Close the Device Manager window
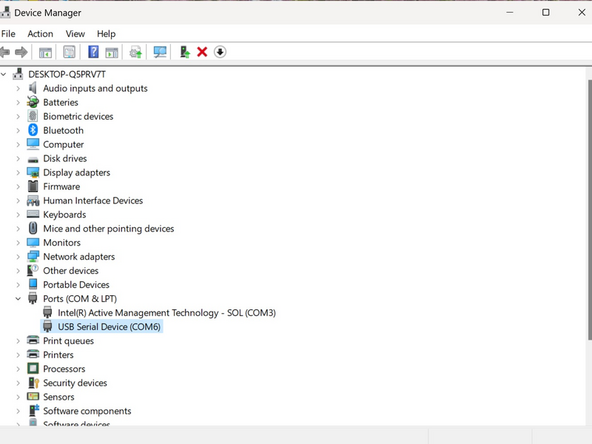Viewport: 592px width, 444px height. [582, 12]
